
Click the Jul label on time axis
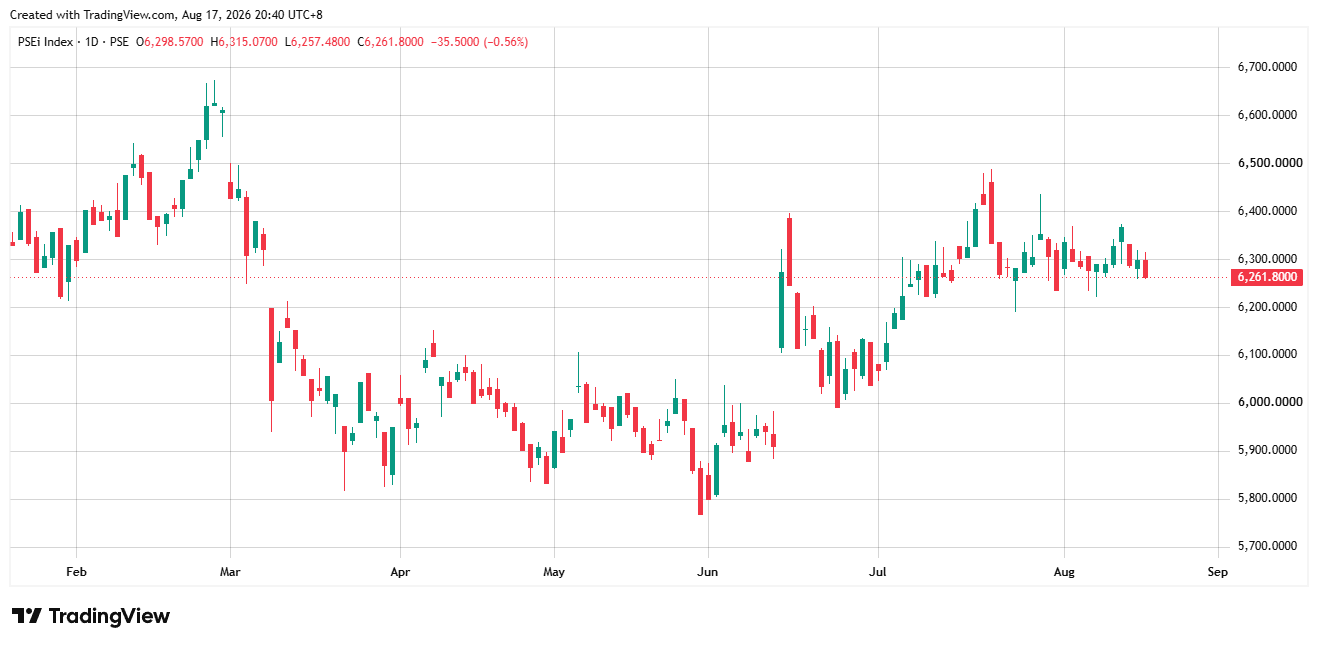(879, 573)
